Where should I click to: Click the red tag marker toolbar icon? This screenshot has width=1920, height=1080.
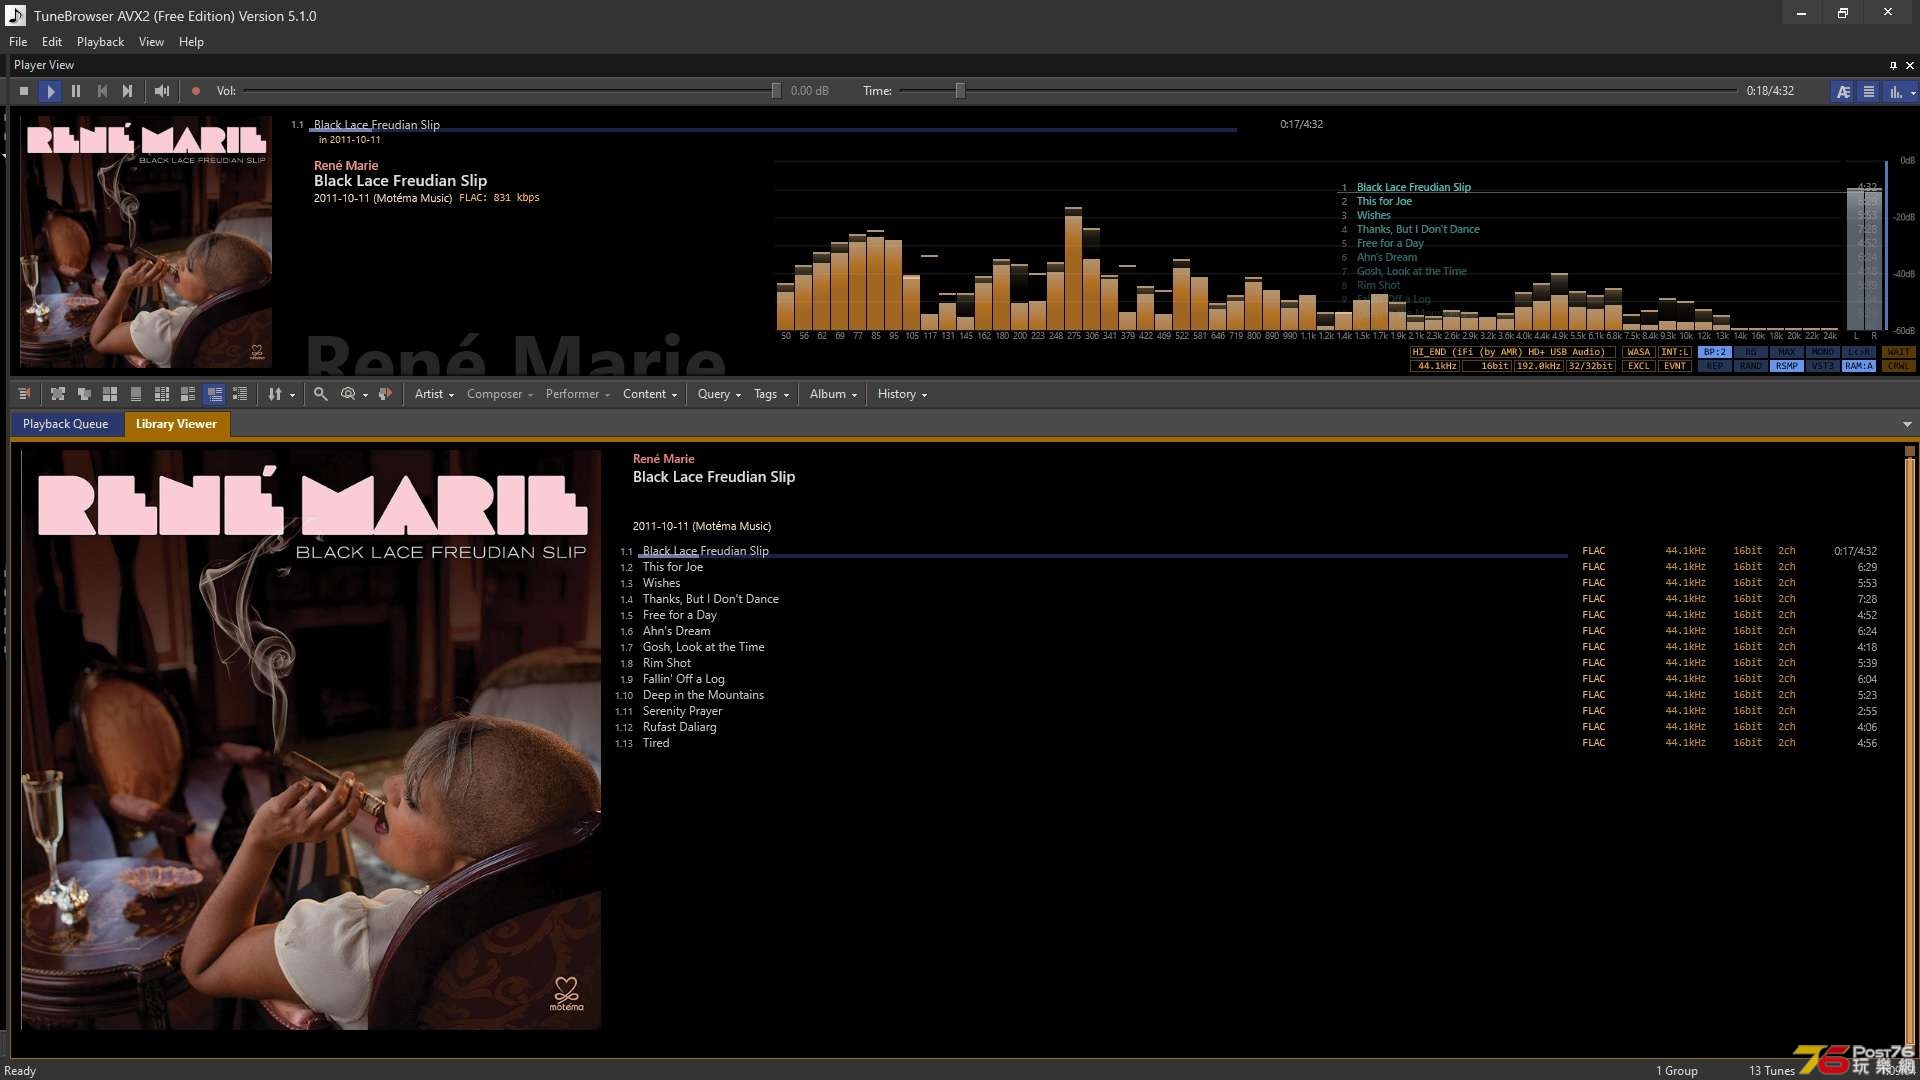385,394
